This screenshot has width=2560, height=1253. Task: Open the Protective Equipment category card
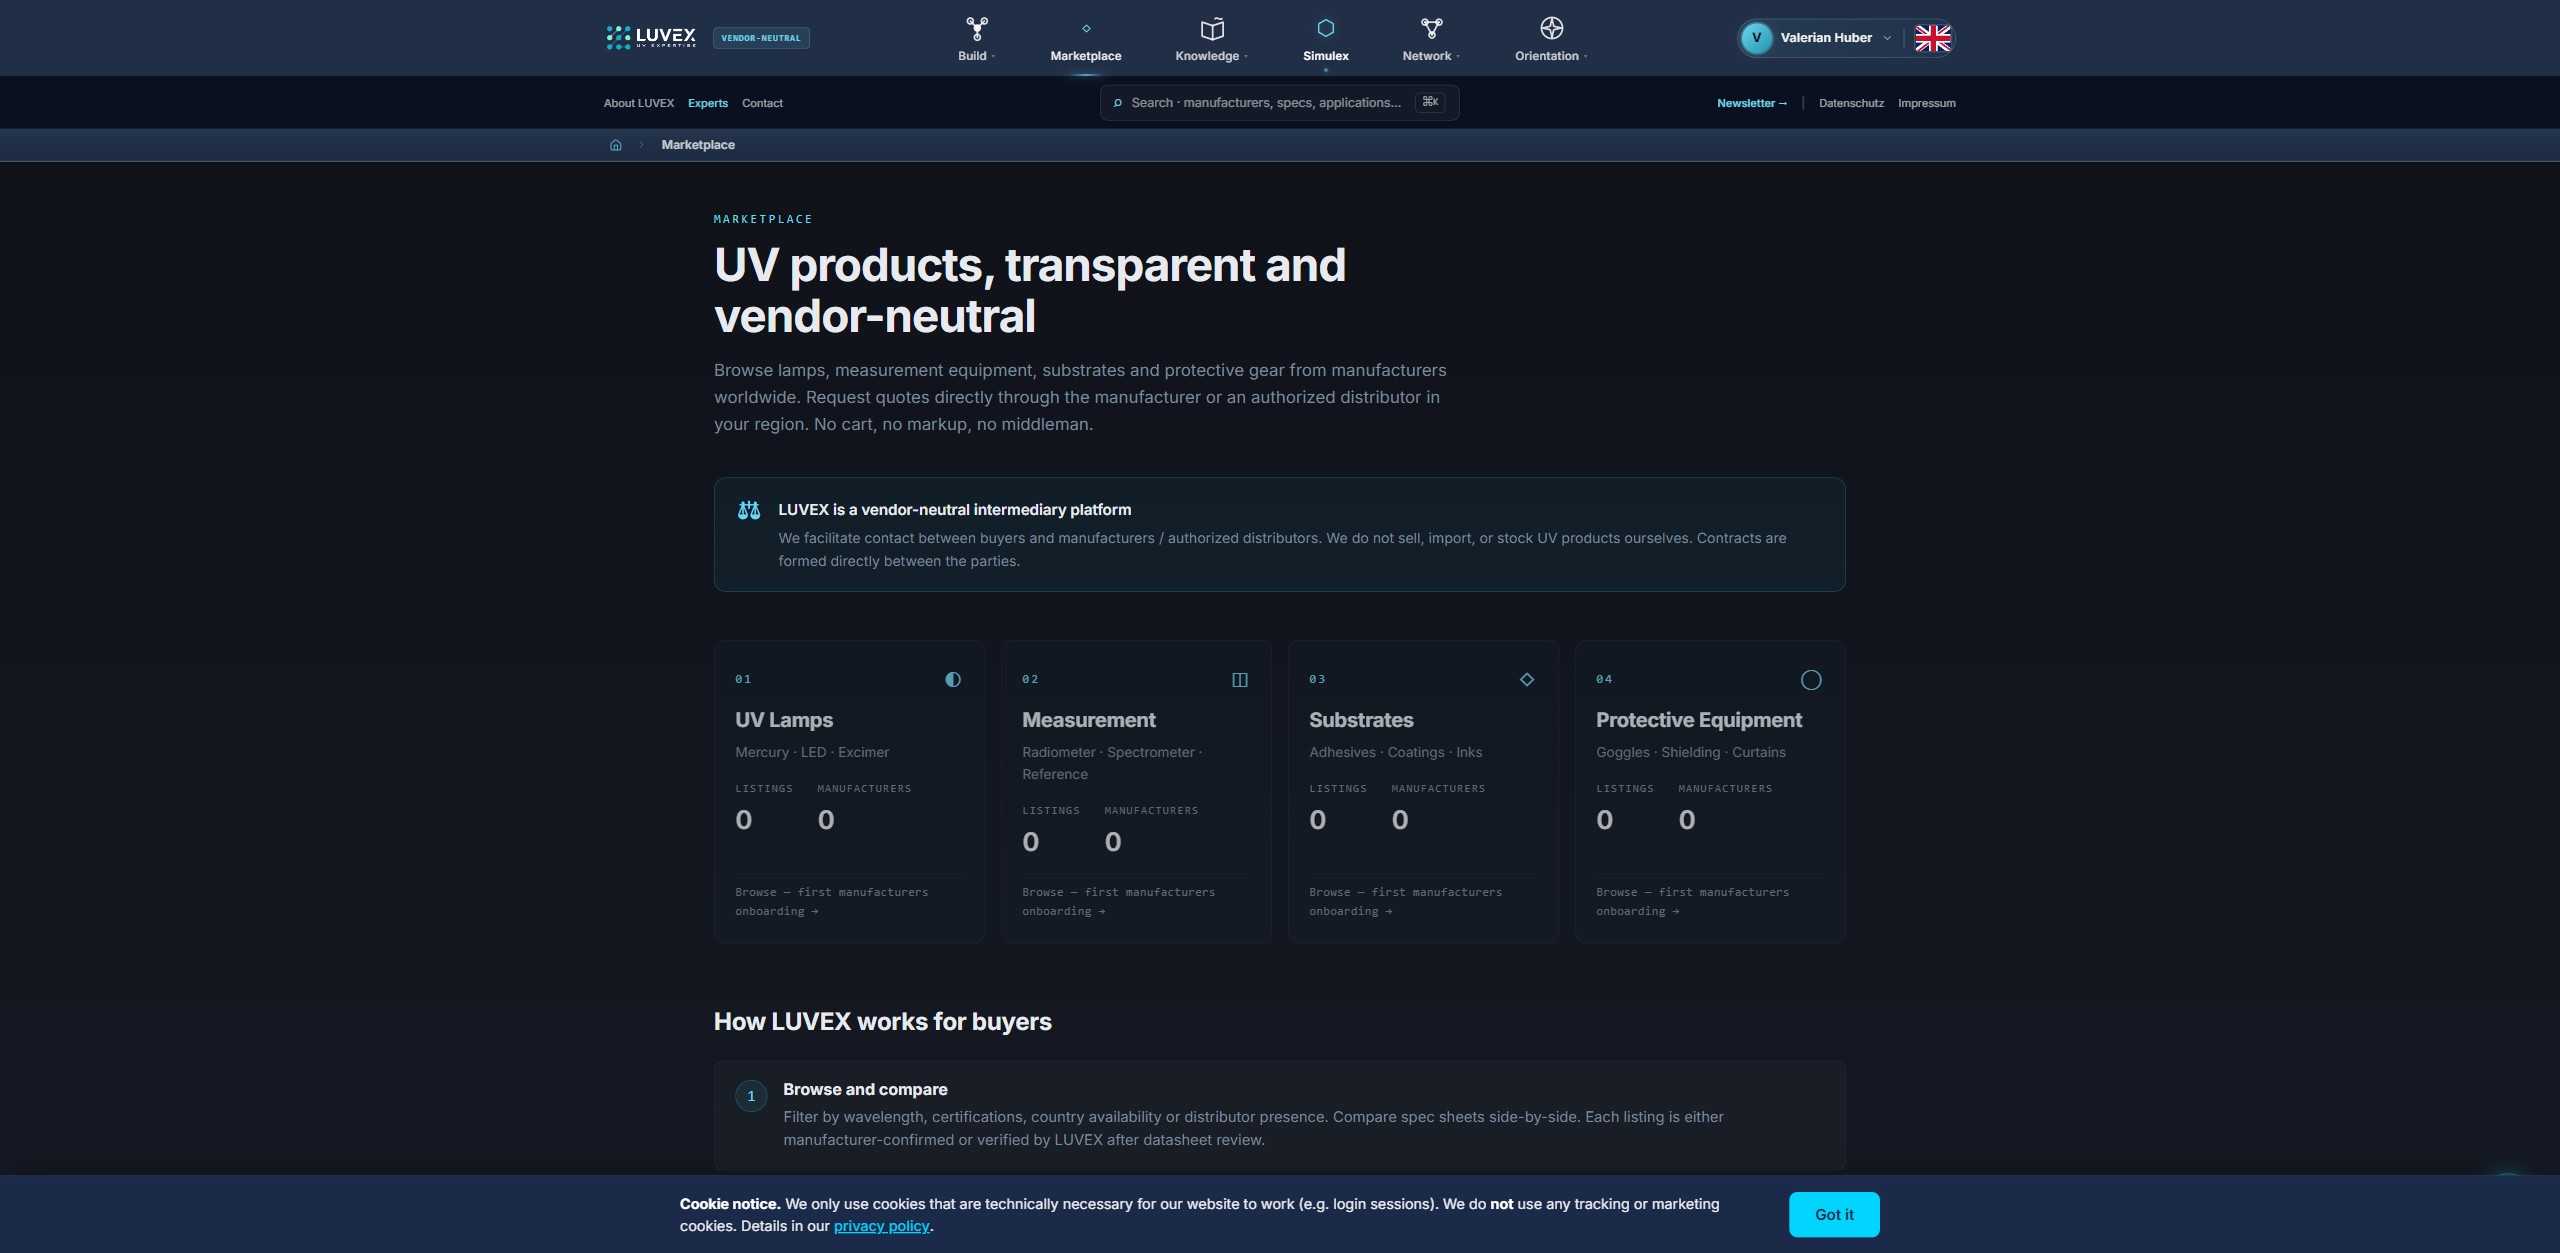pos(1710,792)
